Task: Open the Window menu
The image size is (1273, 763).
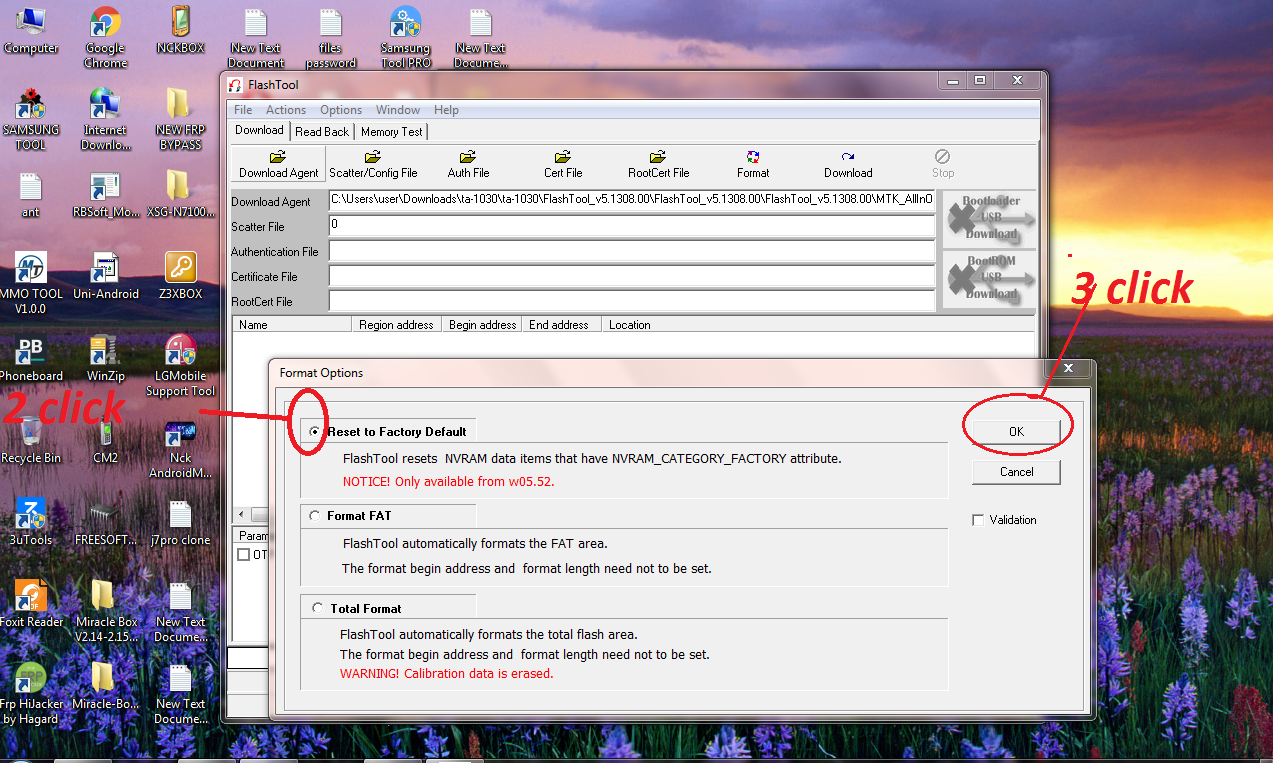Action: pos(398,110)
